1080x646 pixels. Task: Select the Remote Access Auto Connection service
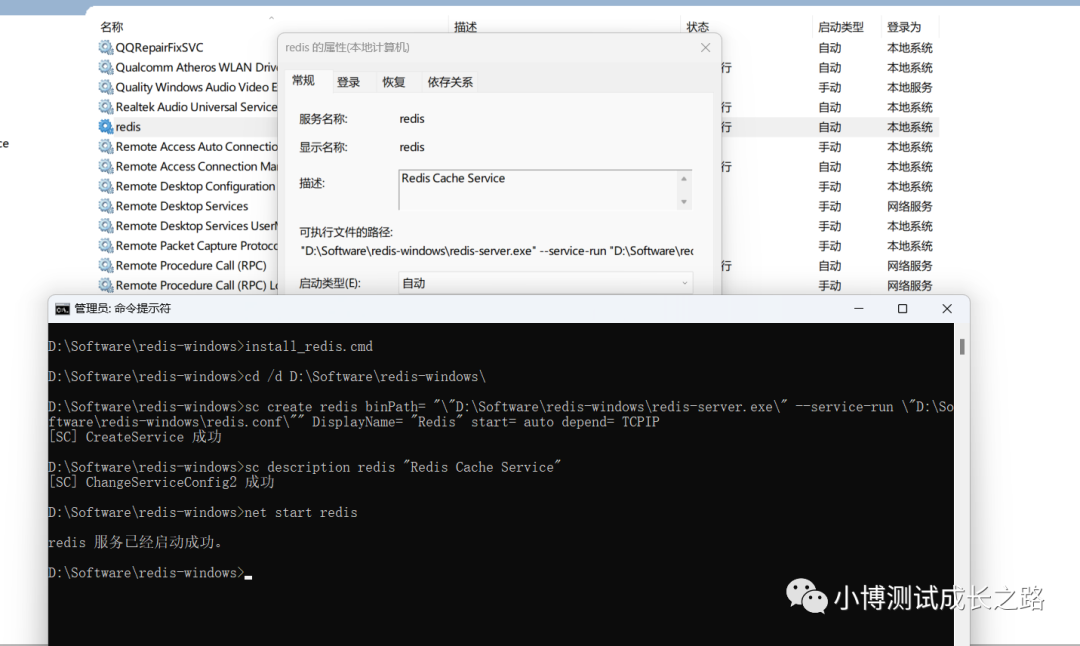196,147
